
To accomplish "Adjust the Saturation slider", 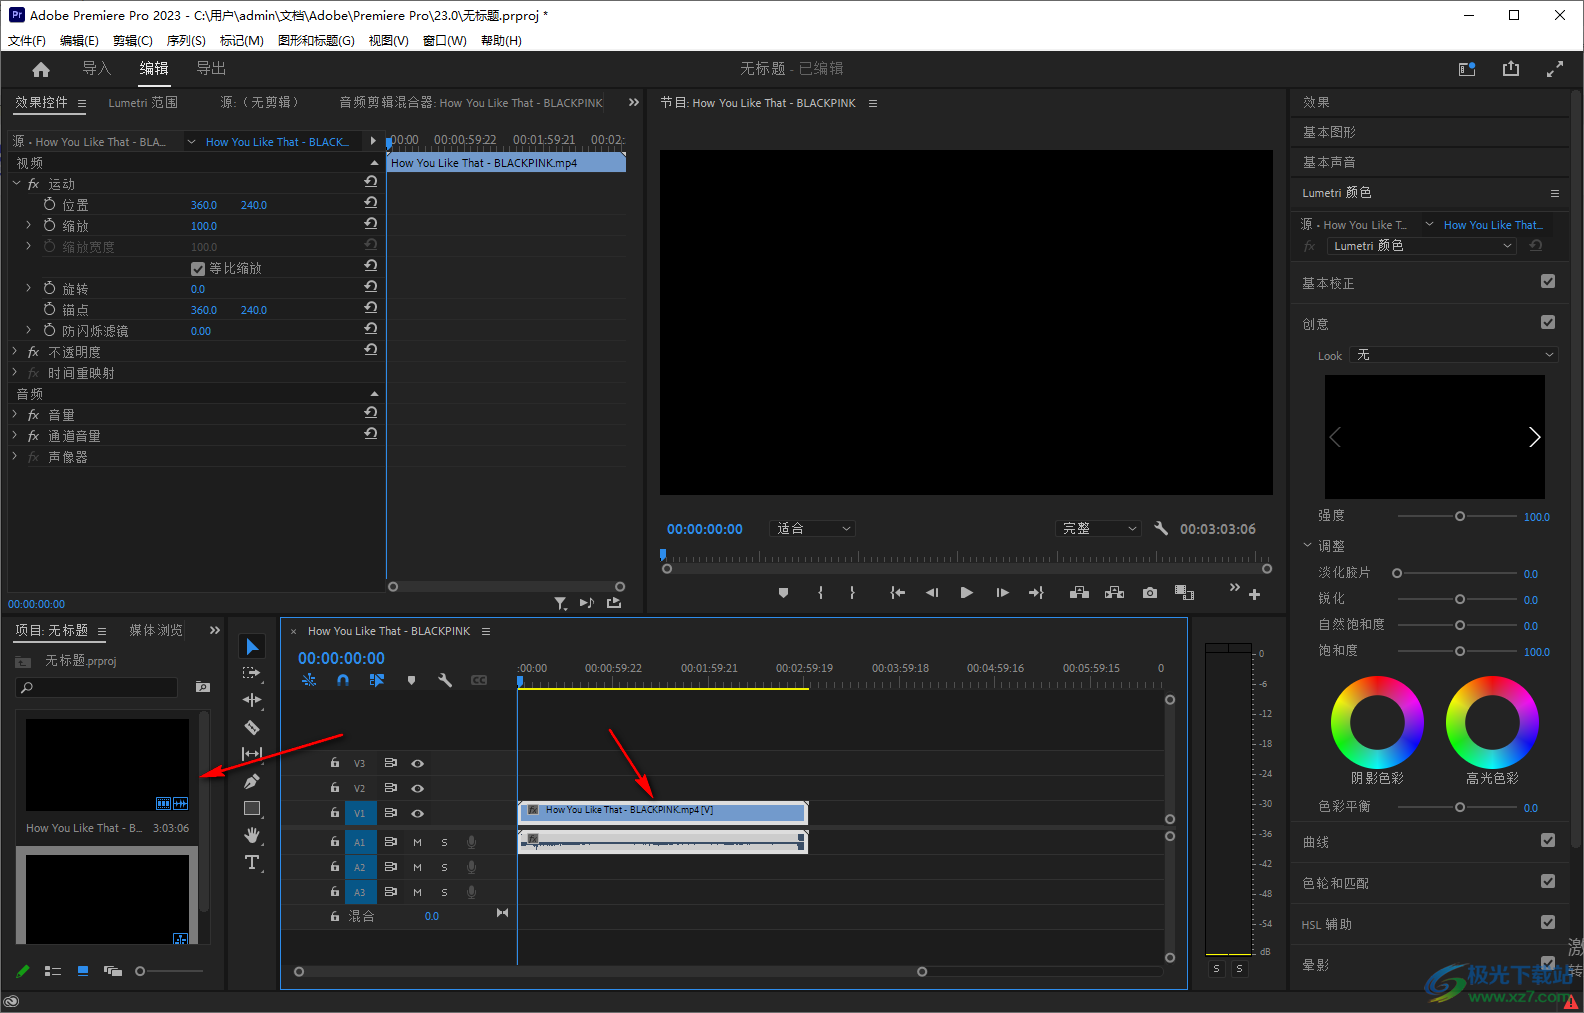I will coord(1459,651).
